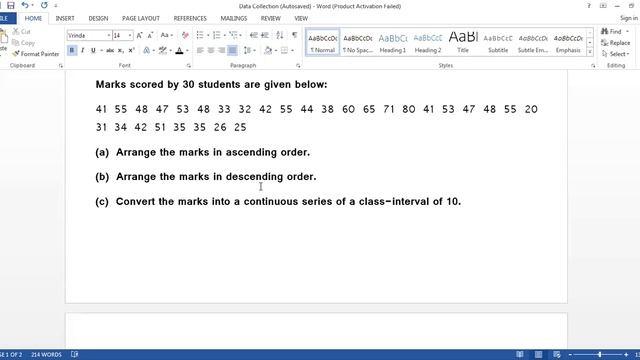The image size is (640, 360).
Task: Apply the No Spacing style
Action: (x=358, y=43)
